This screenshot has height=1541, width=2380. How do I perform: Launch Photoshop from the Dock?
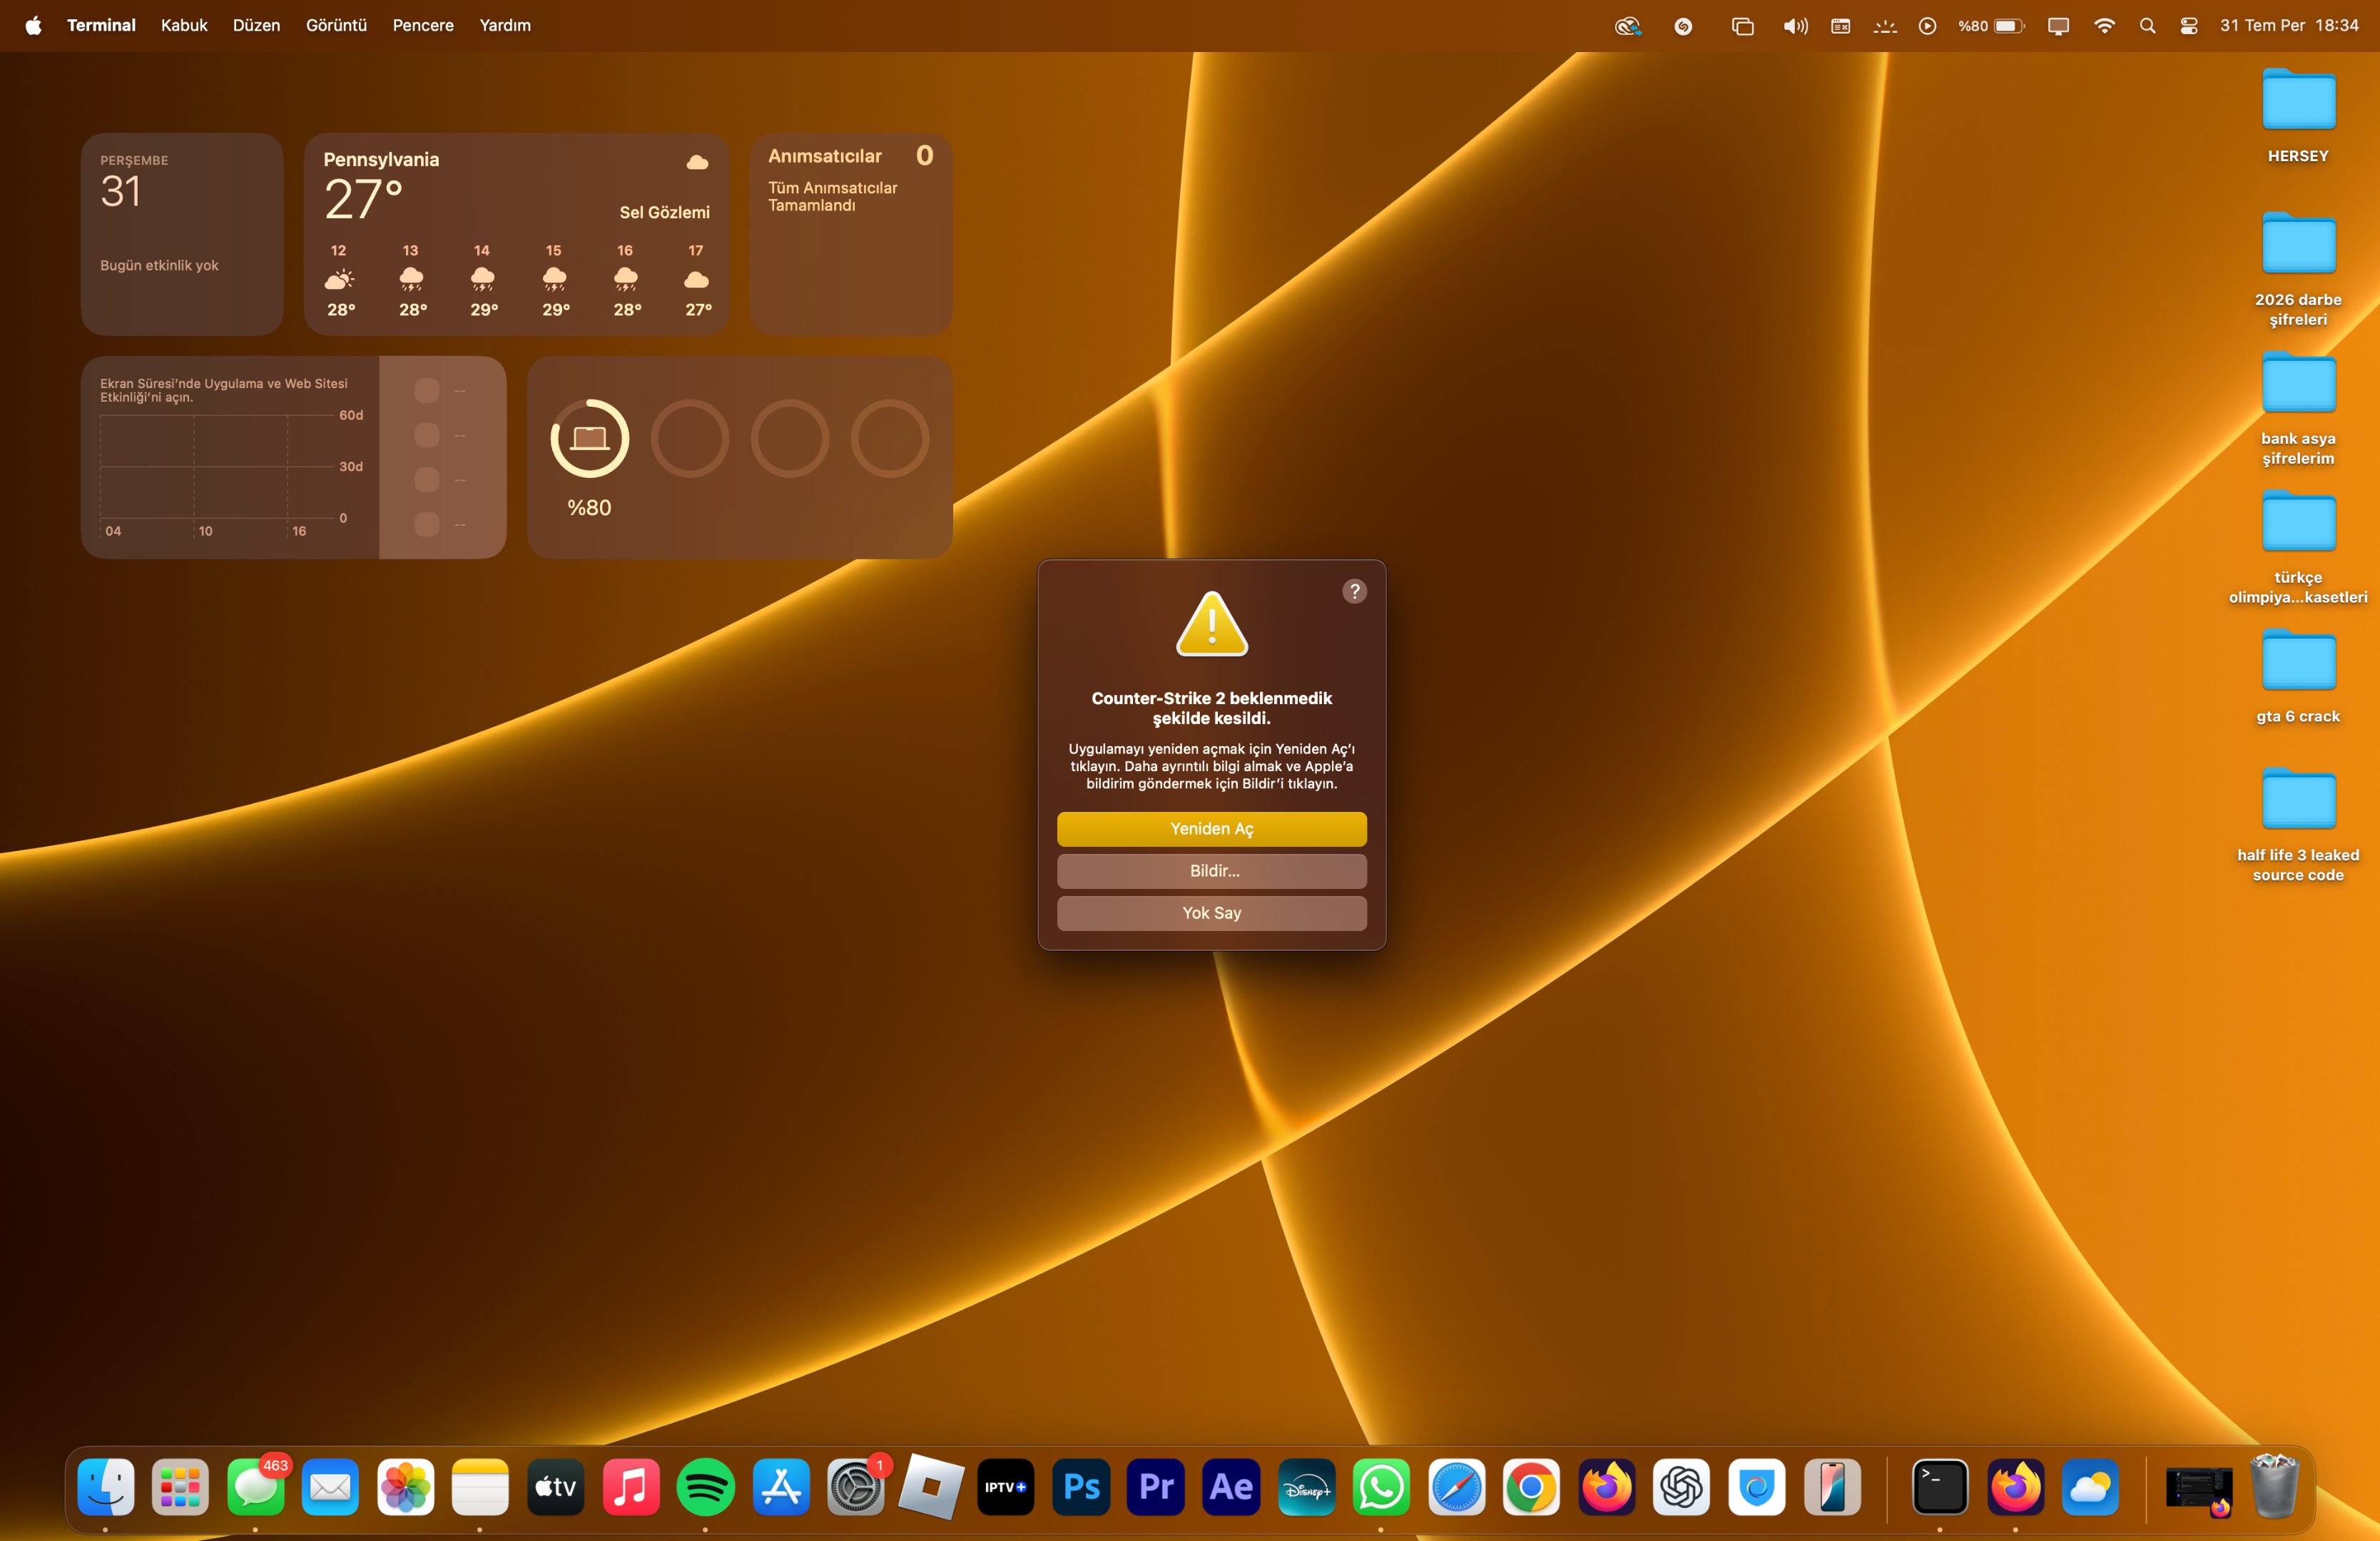[x=1081, y=1487]
